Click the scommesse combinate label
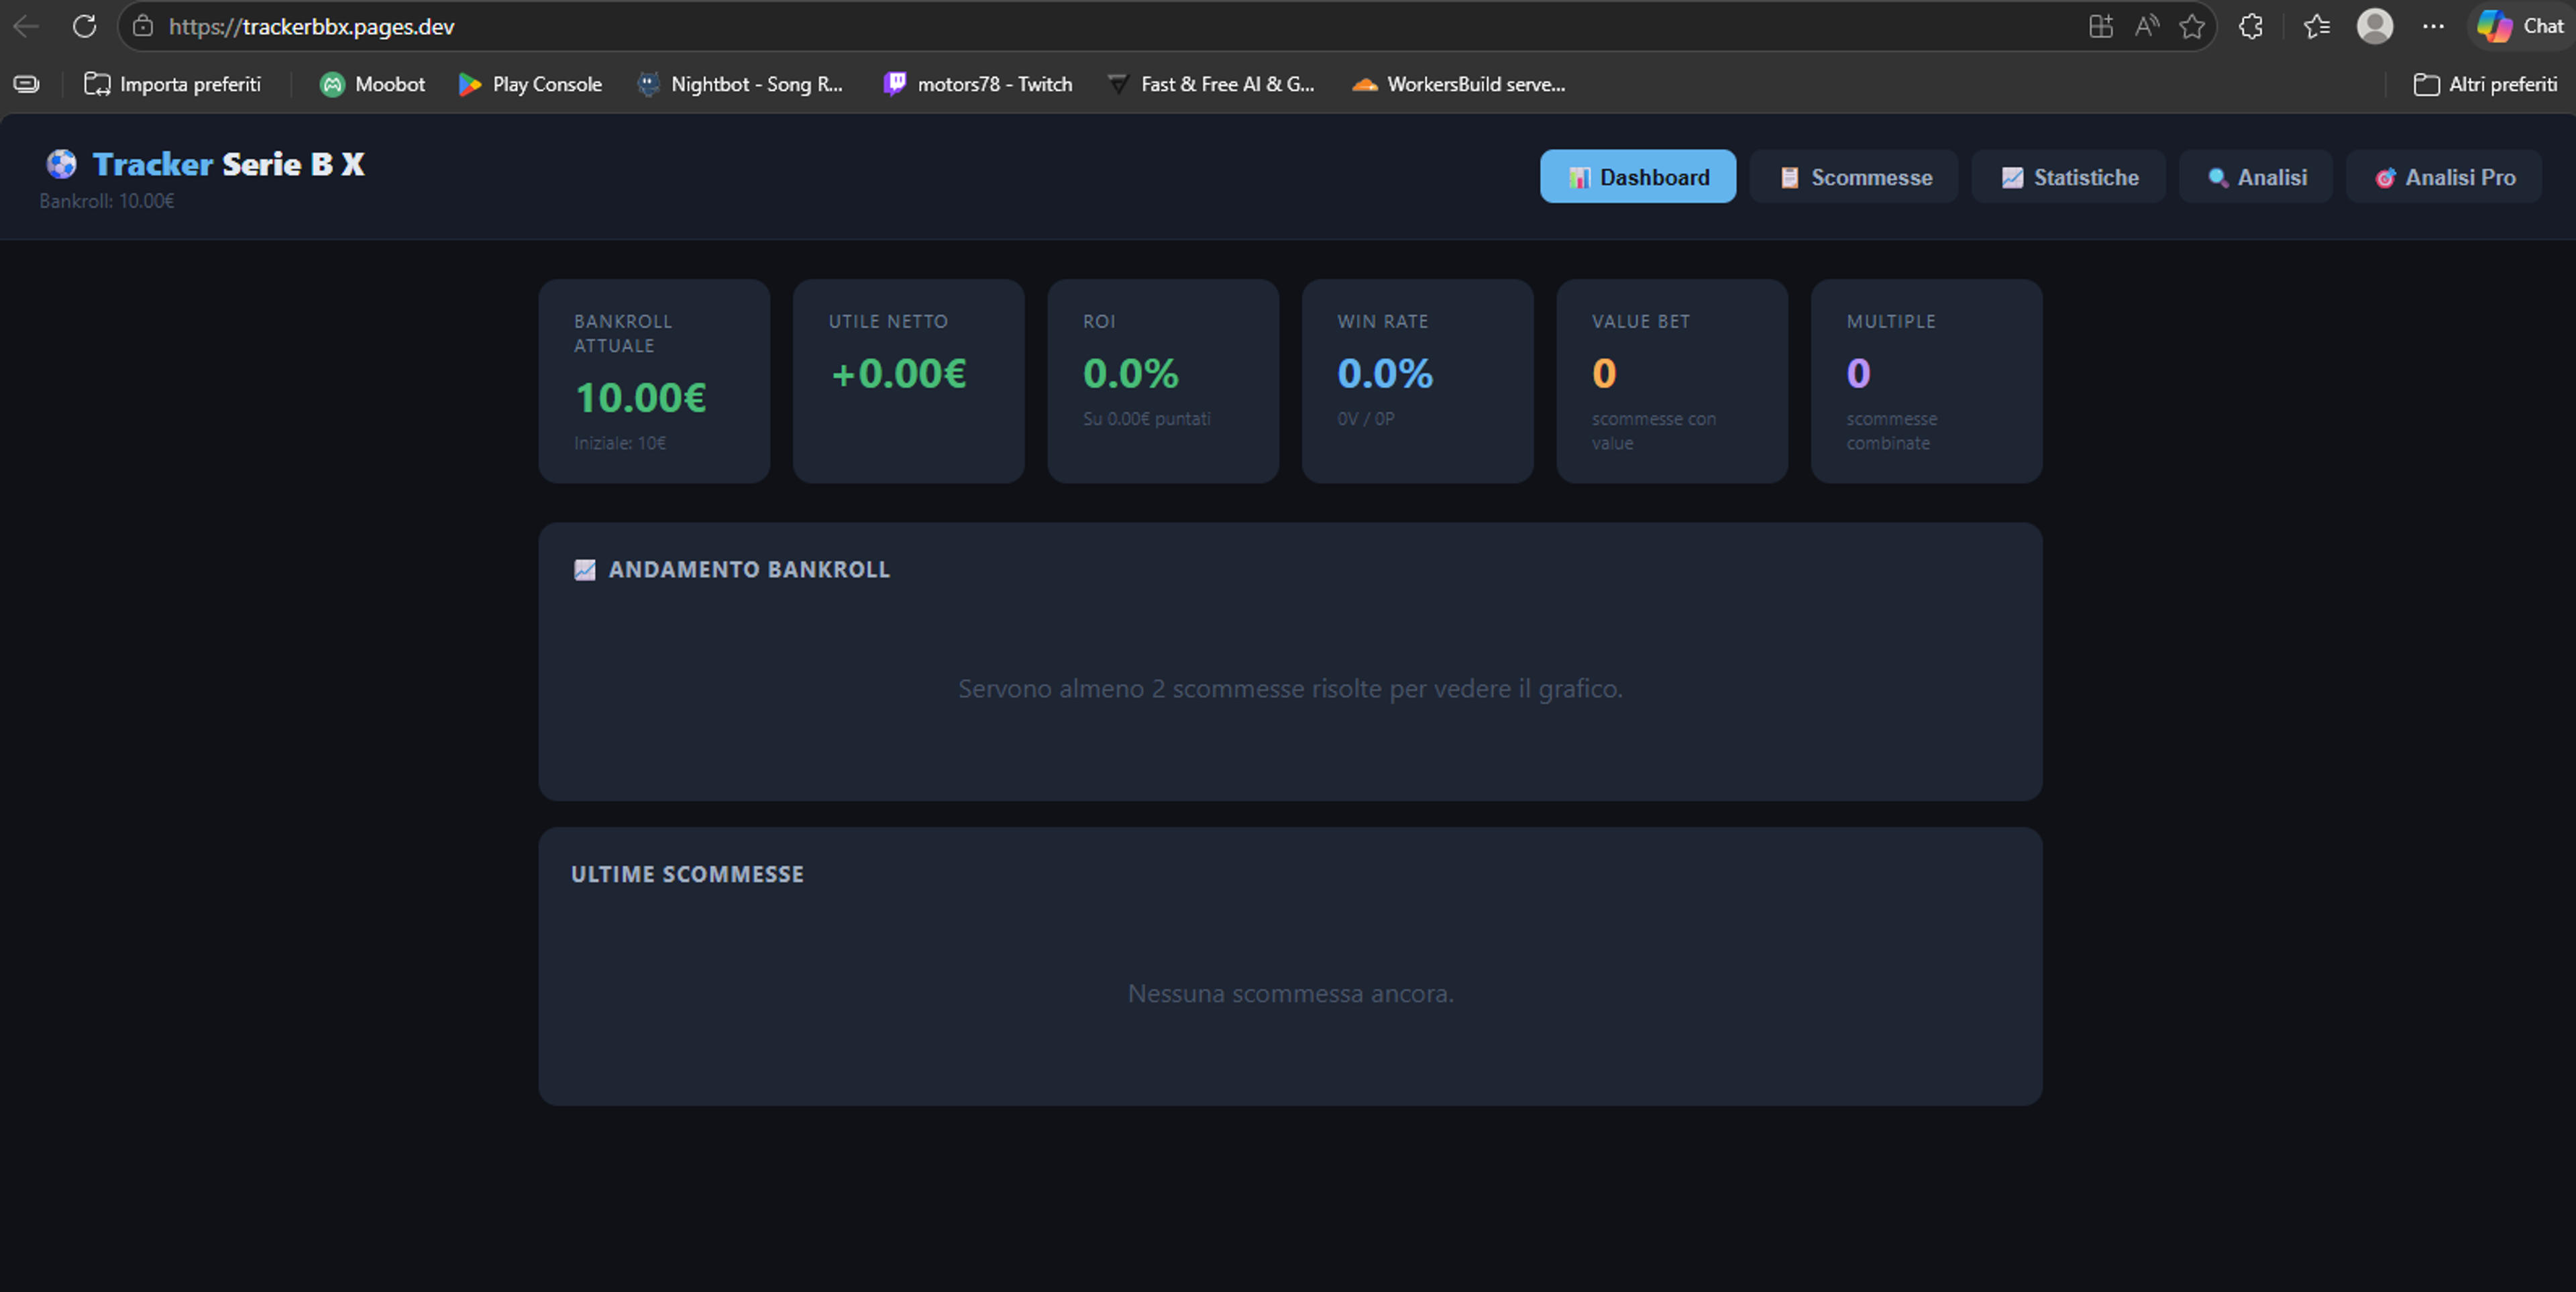 point(1892,431)
